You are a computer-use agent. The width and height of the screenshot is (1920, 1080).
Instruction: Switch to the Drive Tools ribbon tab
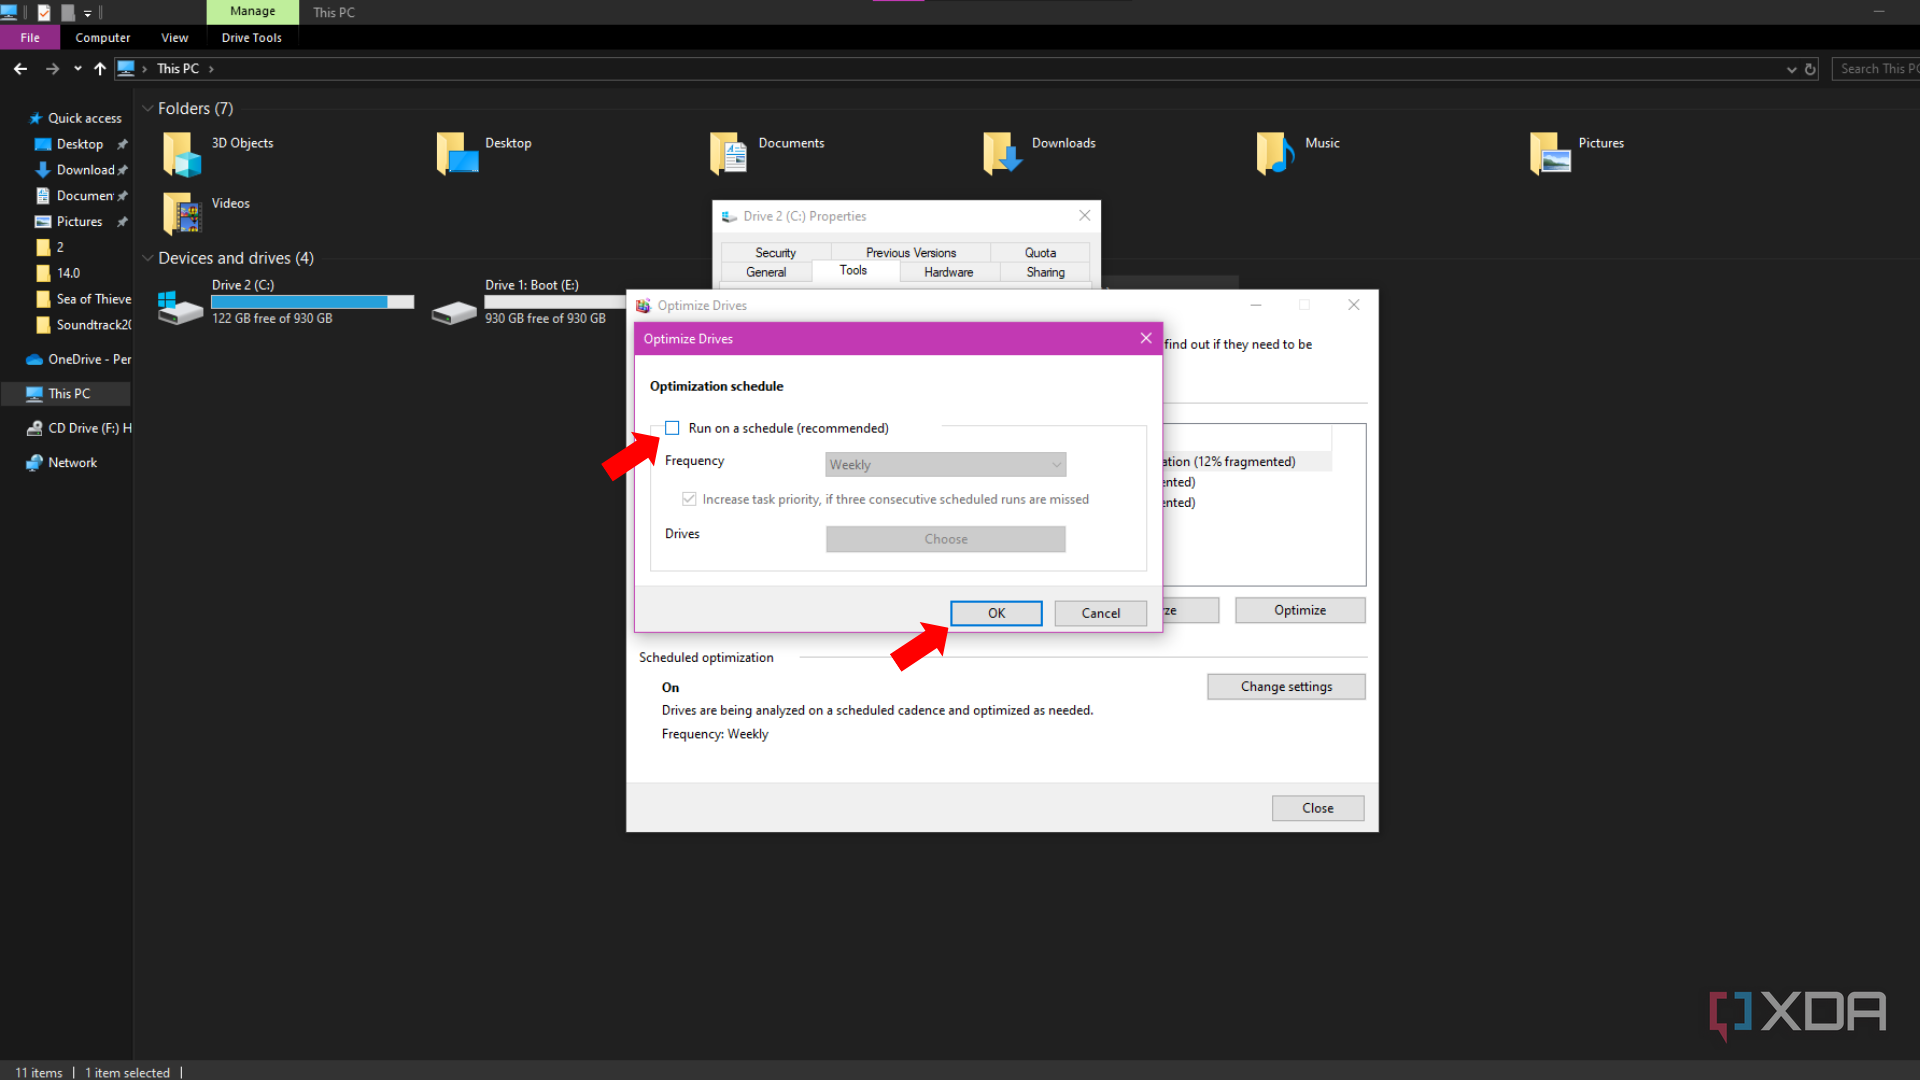point(251,37)
